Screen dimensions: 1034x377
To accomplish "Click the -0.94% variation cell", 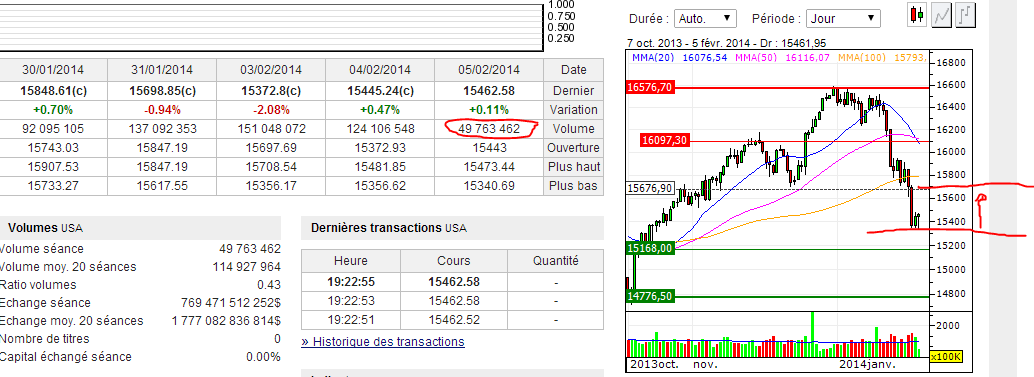I will (162, 110).
